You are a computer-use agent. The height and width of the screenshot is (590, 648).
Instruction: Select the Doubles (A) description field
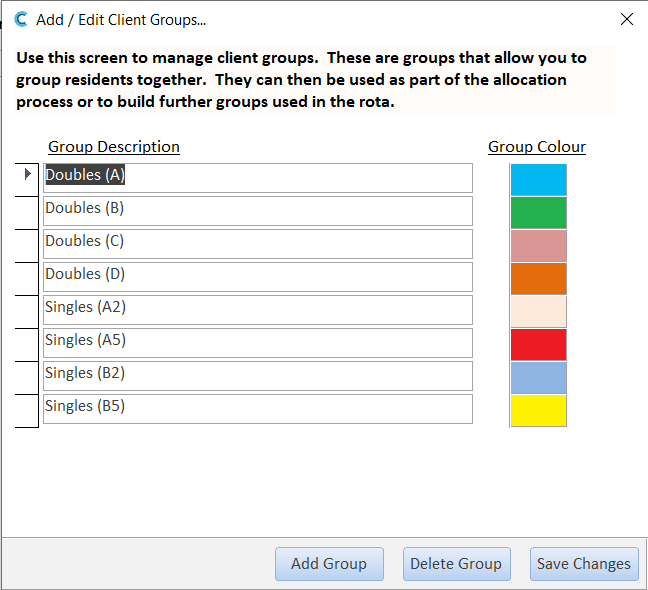click(x=258, y=178)
